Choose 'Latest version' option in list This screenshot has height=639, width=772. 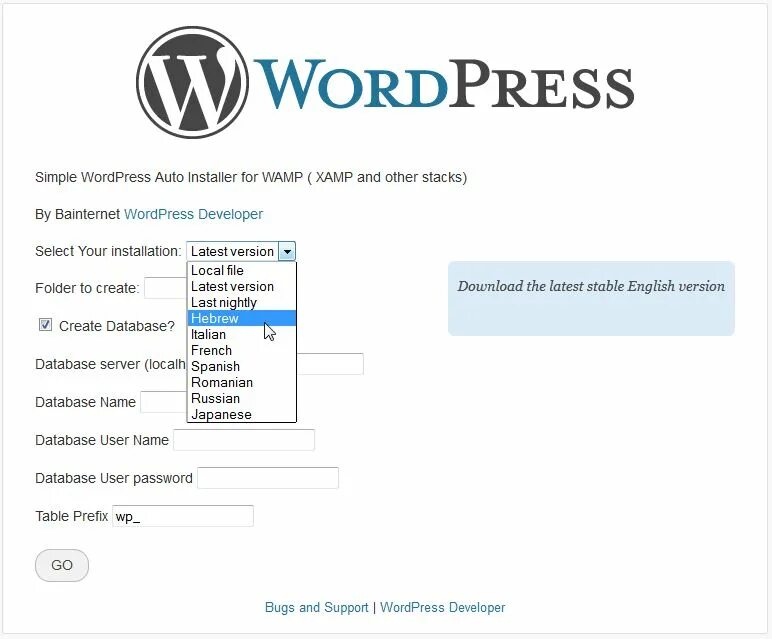pos(242,287)
